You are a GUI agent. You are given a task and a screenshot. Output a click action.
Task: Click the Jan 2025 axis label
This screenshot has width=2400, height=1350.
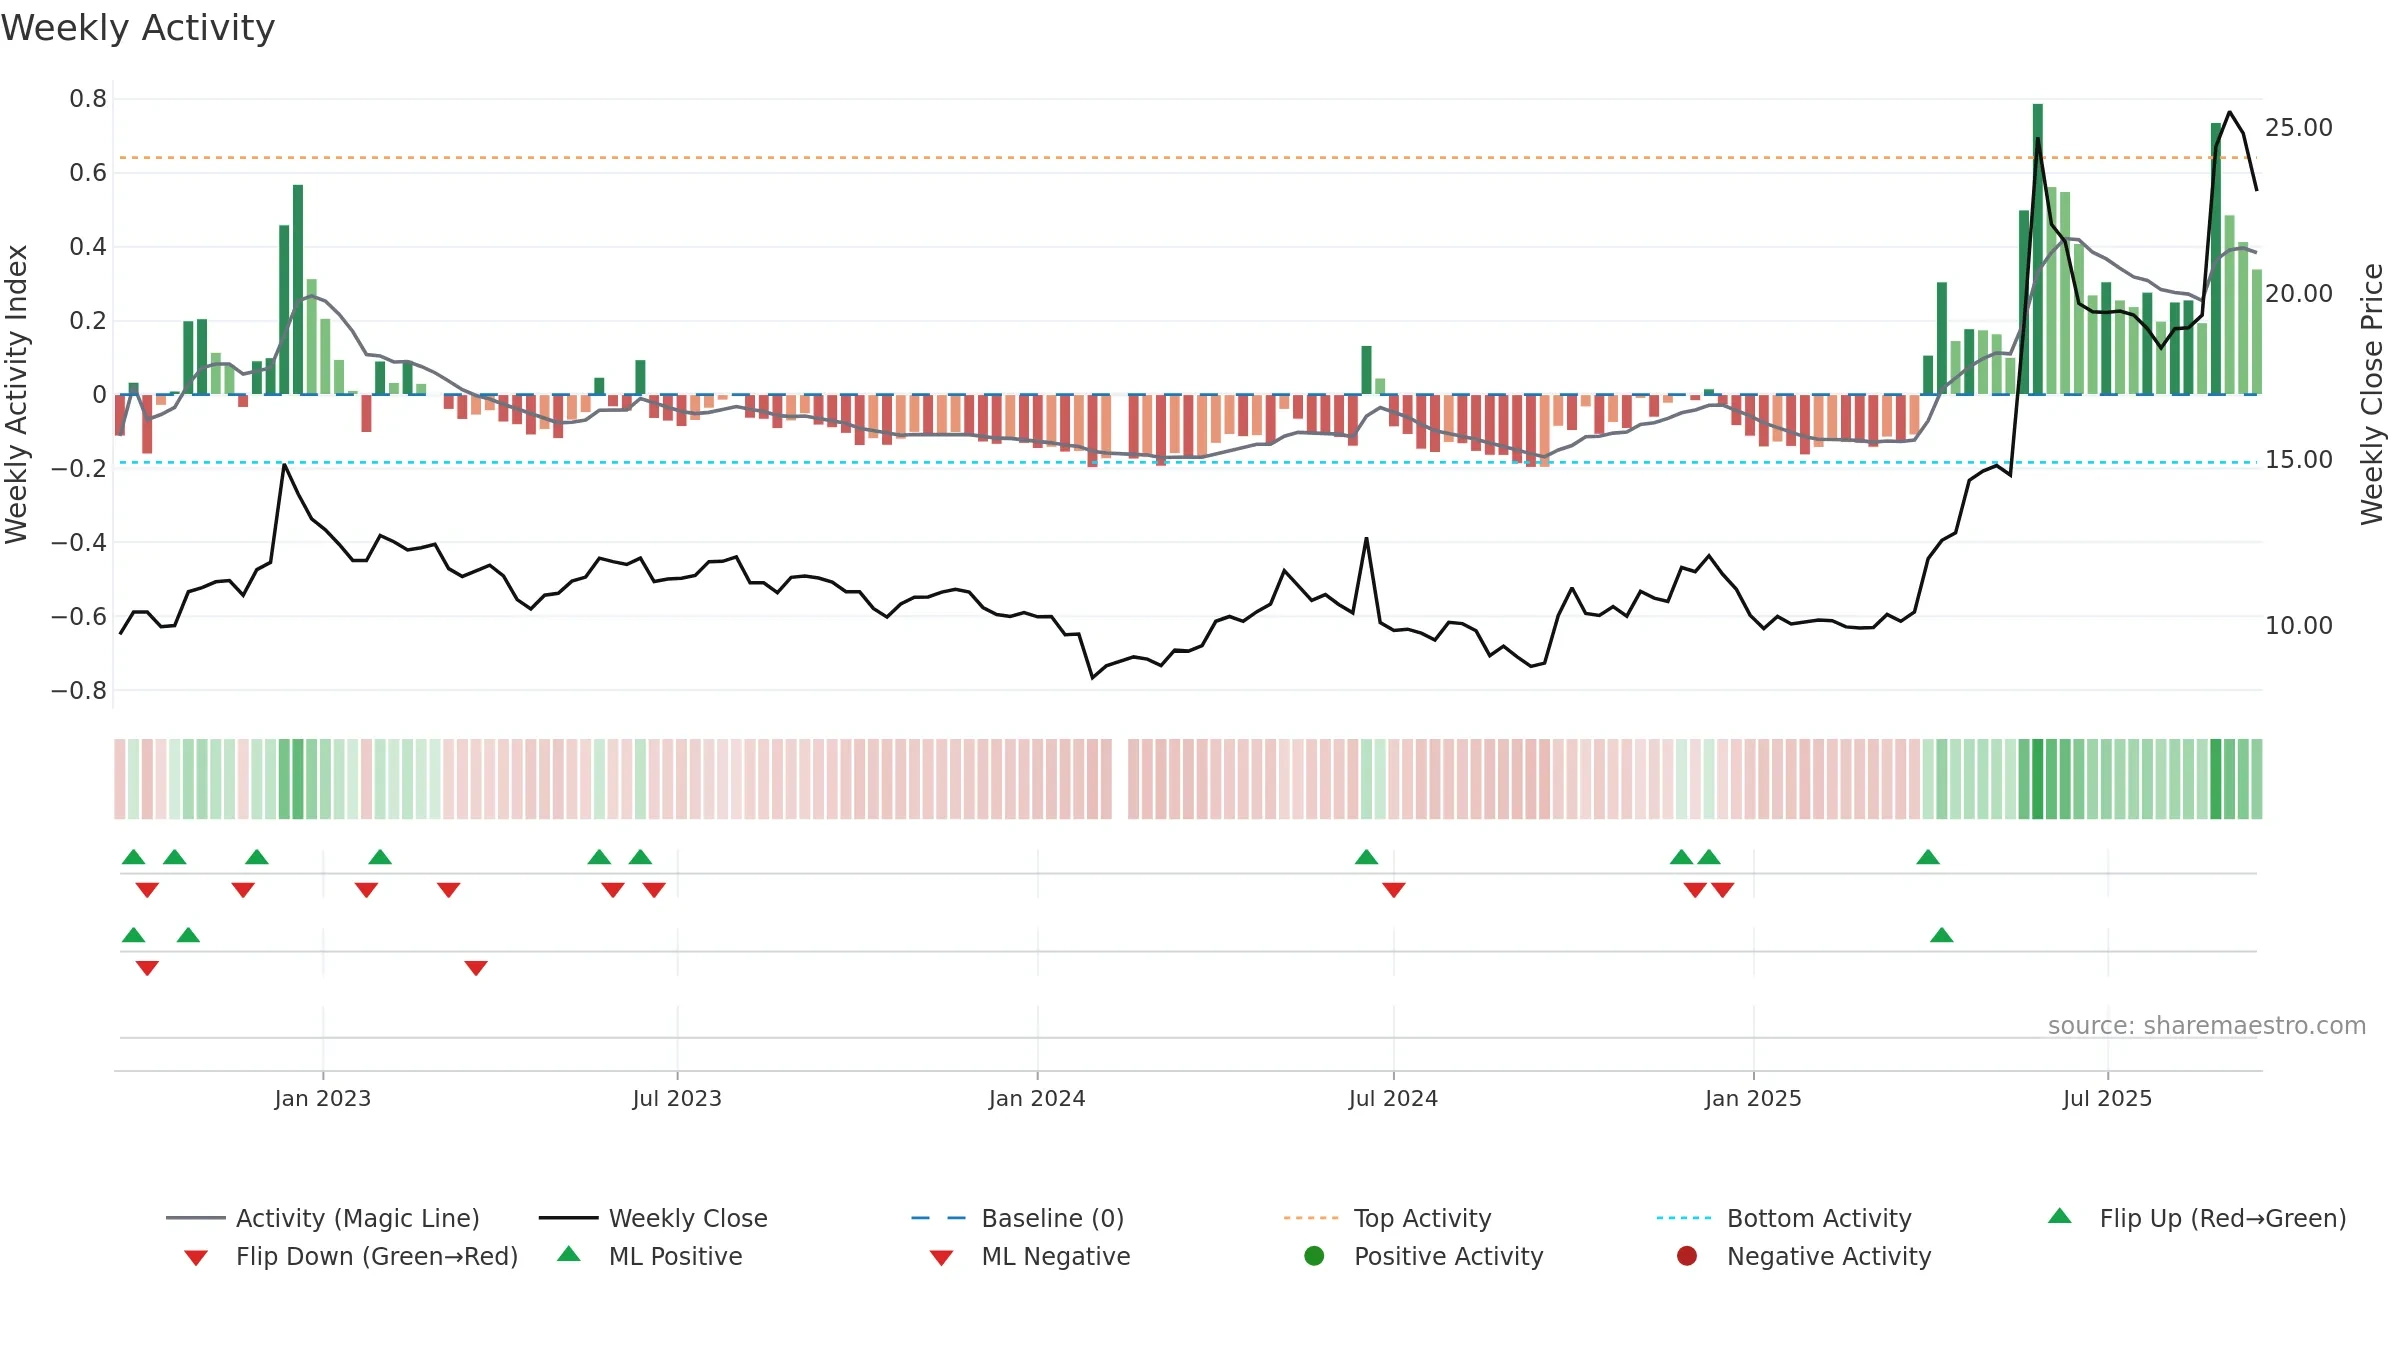coord(1753,1098)
